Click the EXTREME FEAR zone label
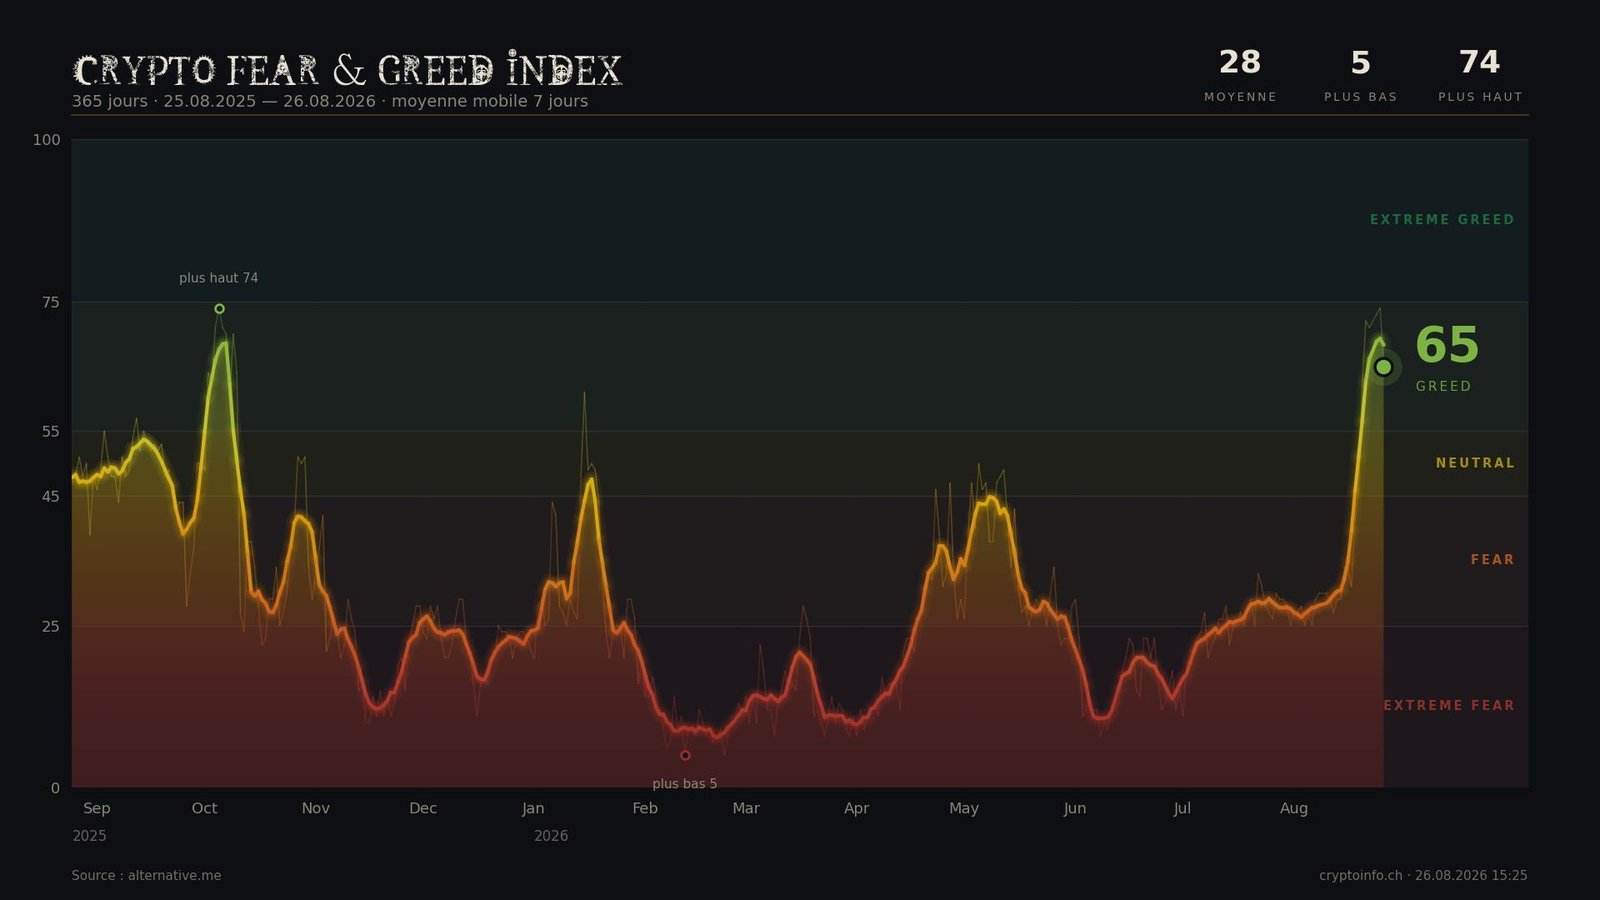This screenshot has width=1600, height=900. tap(1449, 706)
